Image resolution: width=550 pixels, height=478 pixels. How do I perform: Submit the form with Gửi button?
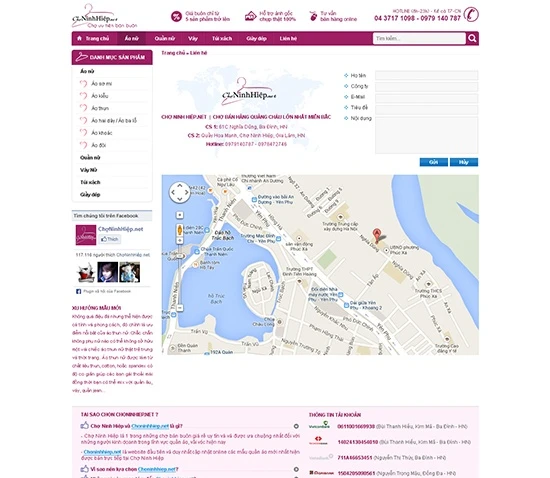point(434,162)
